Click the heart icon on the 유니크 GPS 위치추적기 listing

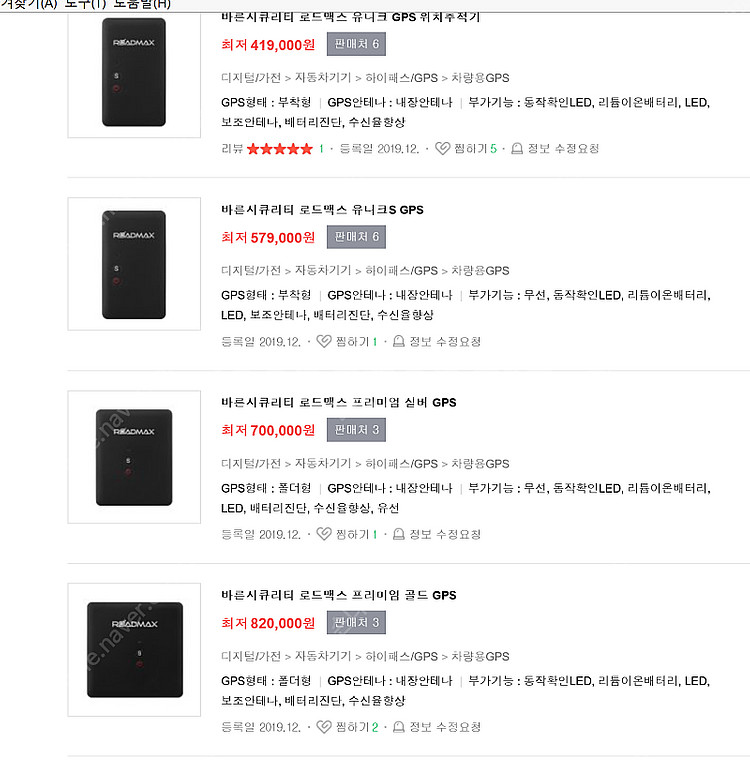click(443, 149)
